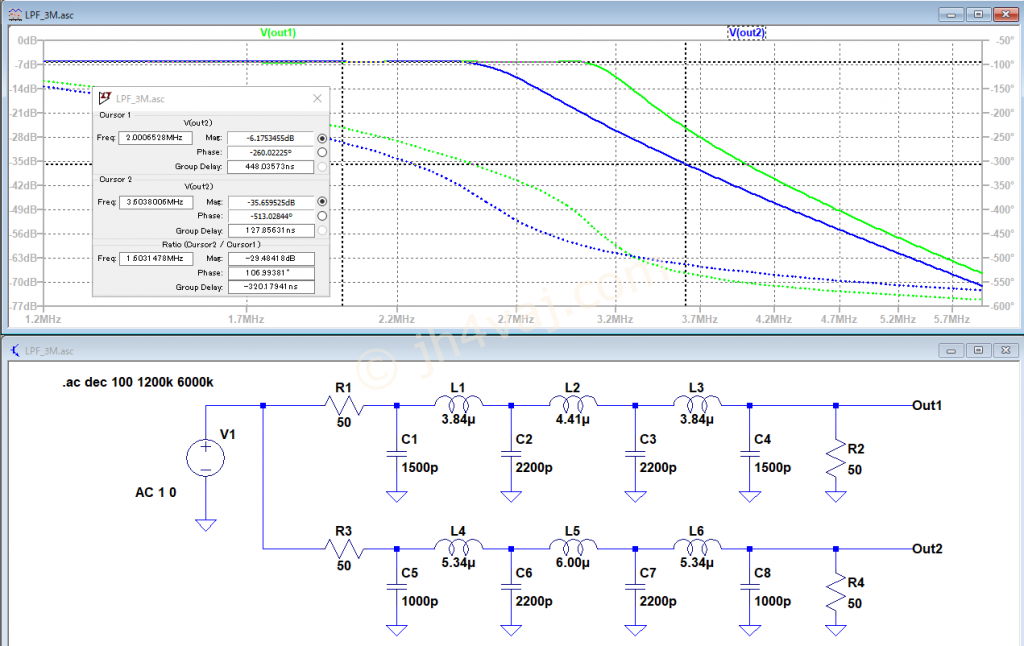This screenshot has height=646, width=1024.
Task: Select the L3 inductor symbol
Action: click(x=697, y=404)
